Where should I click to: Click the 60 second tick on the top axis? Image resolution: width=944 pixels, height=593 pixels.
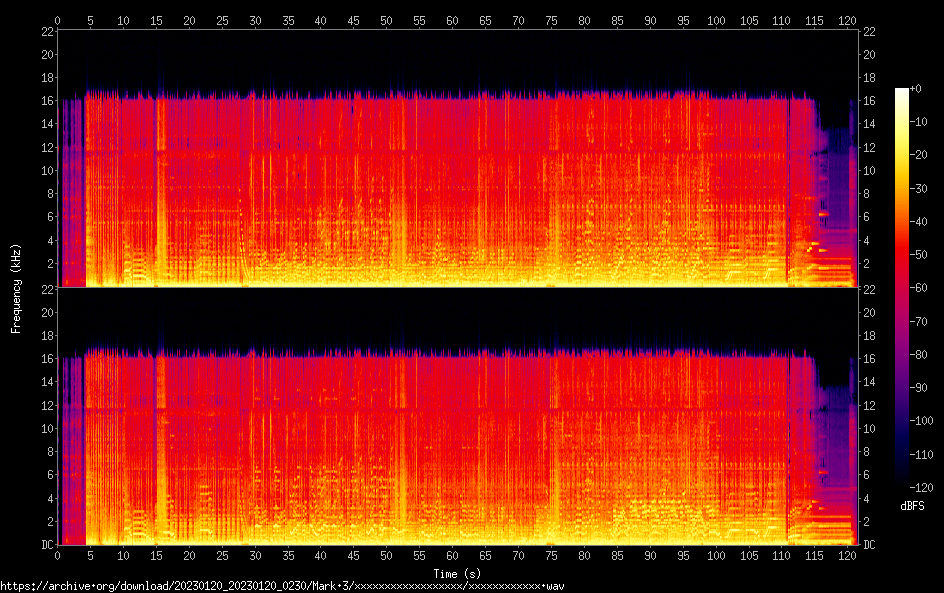click(452, 20)
